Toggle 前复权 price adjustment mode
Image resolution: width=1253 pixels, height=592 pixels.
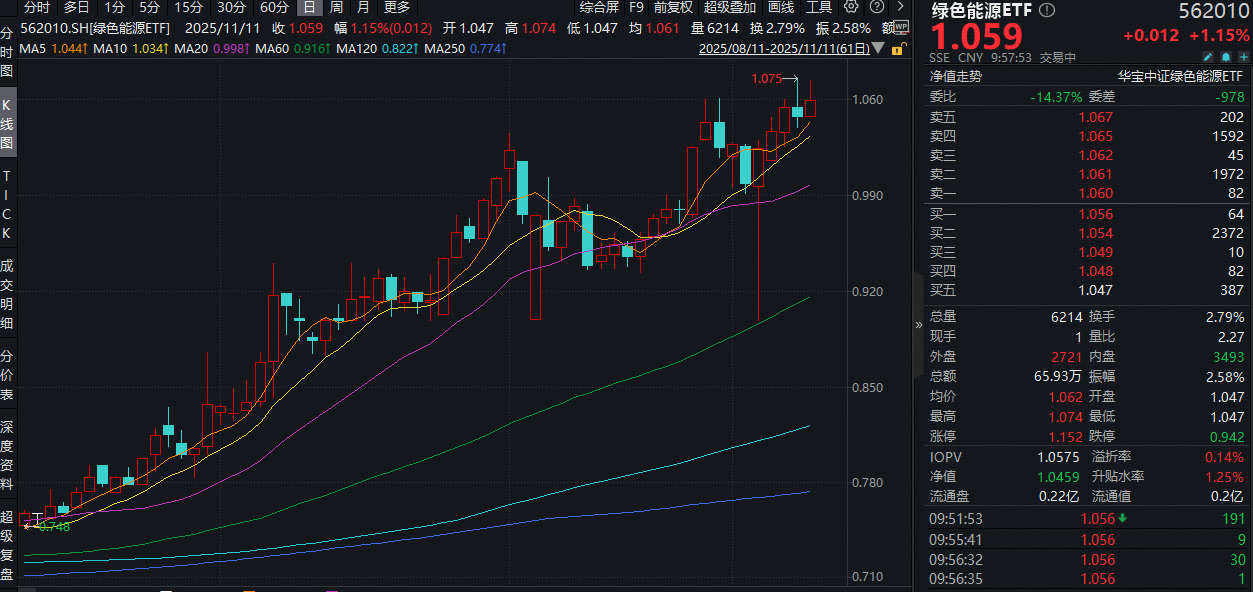tap(673, 7)
